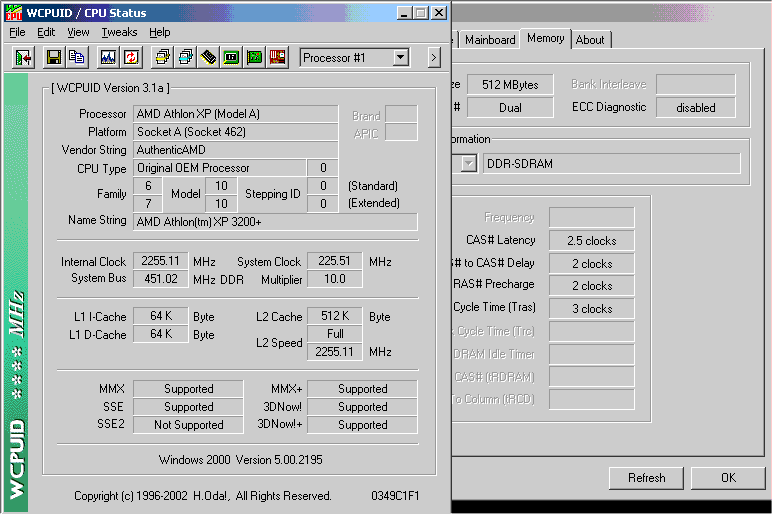Click the '512 MBytes' memory size field
772x514 pixels.
[510, 85]
